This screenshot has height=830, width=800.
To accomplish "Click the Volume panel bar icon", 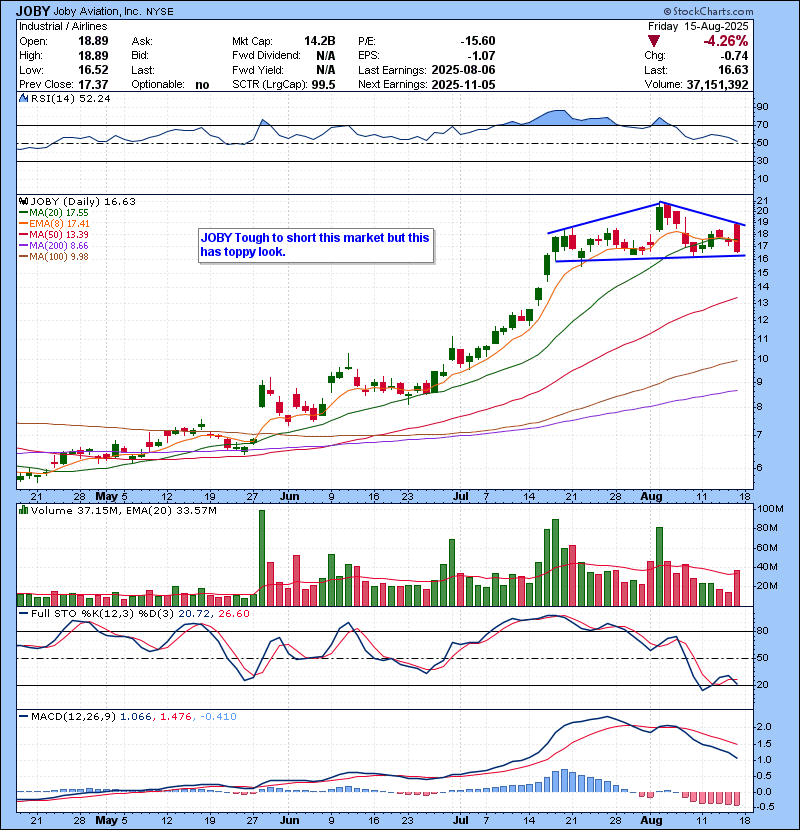I will point(23,511).
